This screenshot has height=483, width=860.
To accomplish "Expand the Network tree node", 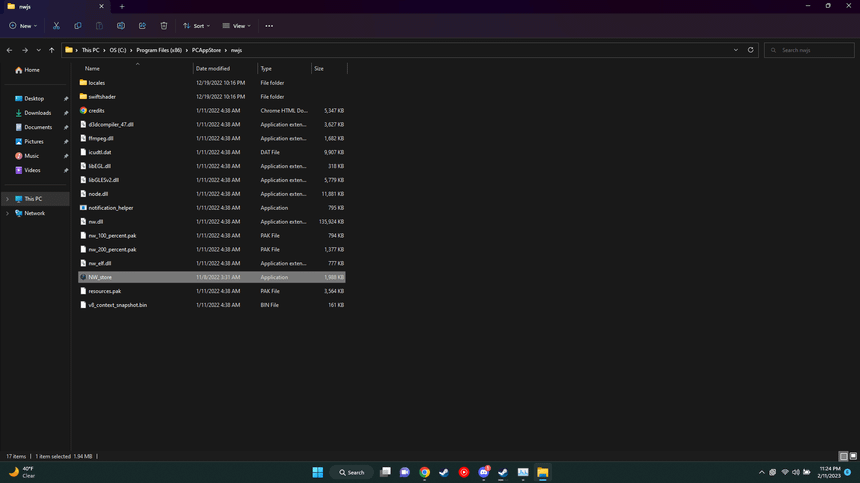I will [x=8, y=213].
